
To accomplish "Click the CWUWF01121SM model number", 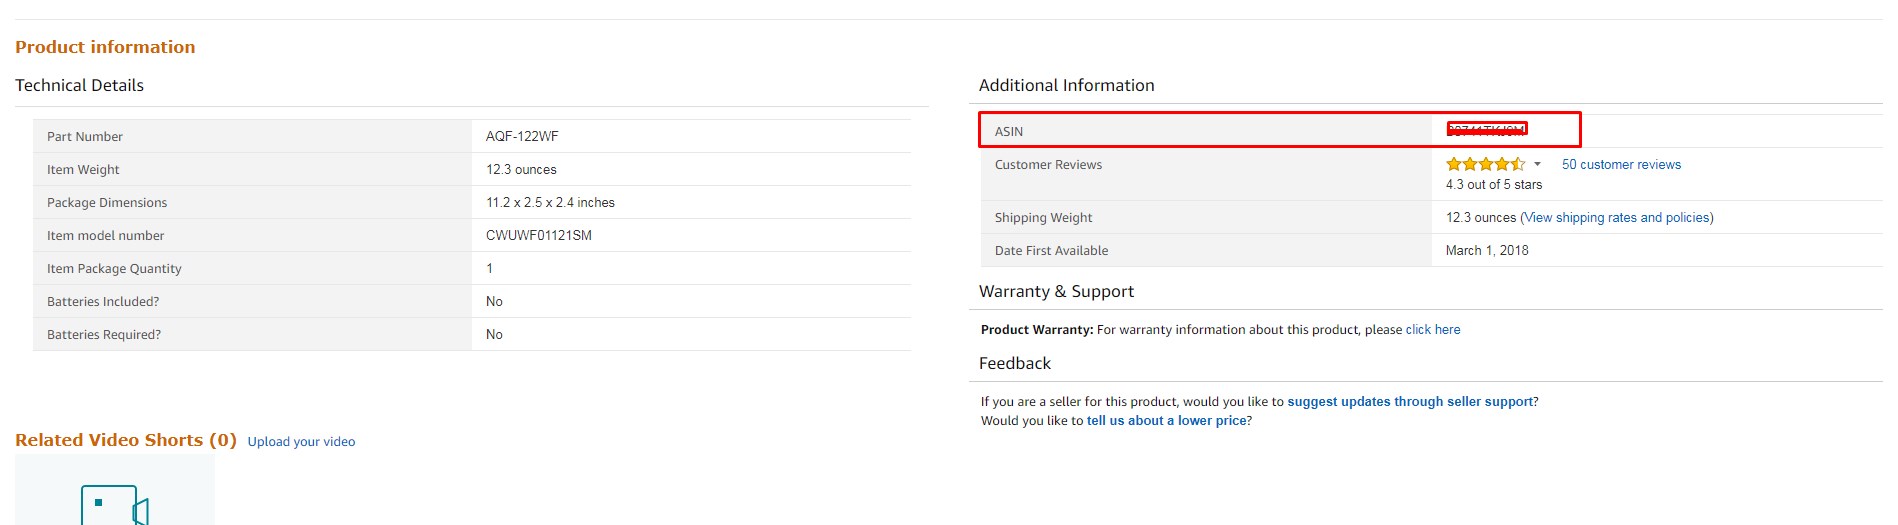I will 538,235.
